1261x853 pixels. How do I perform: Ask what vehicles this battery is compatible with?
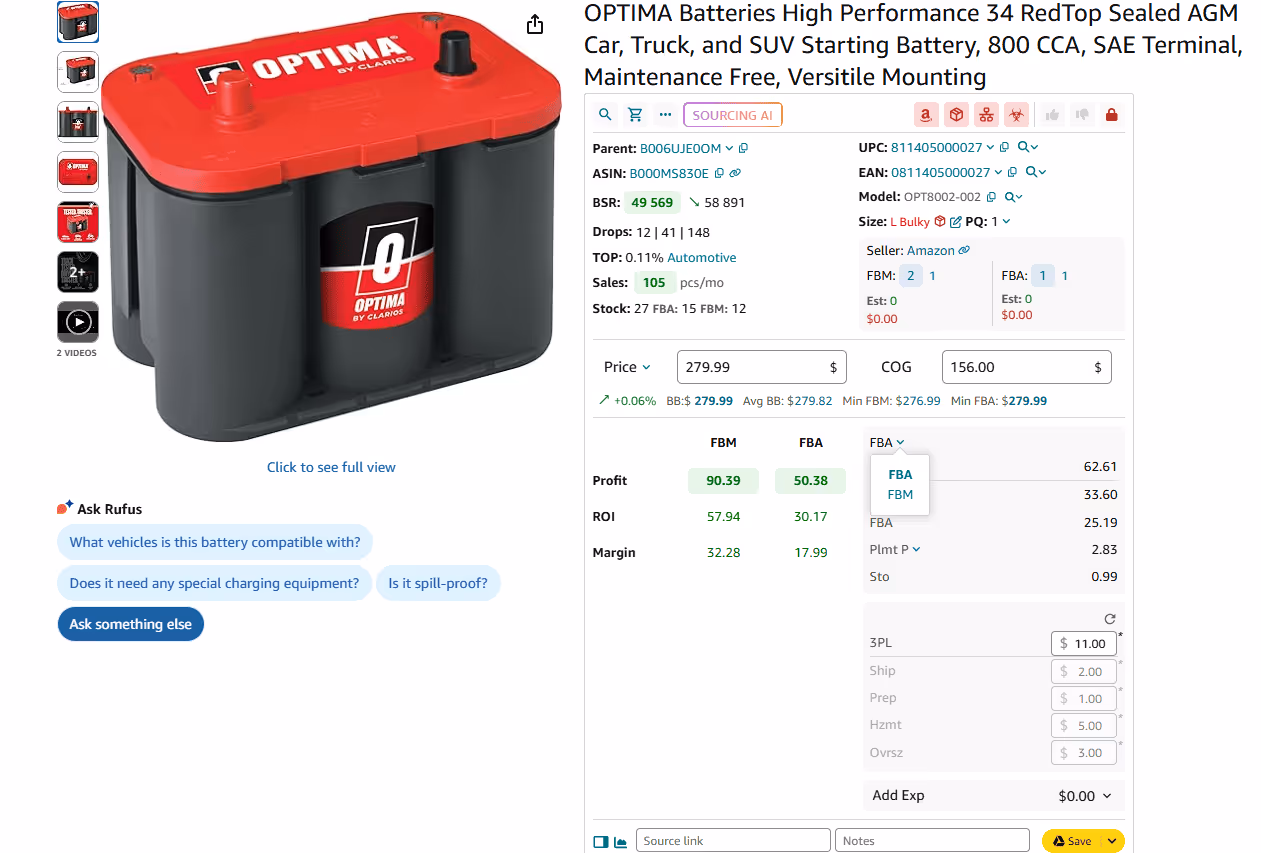pyautogui.click(x=215, y=542)
